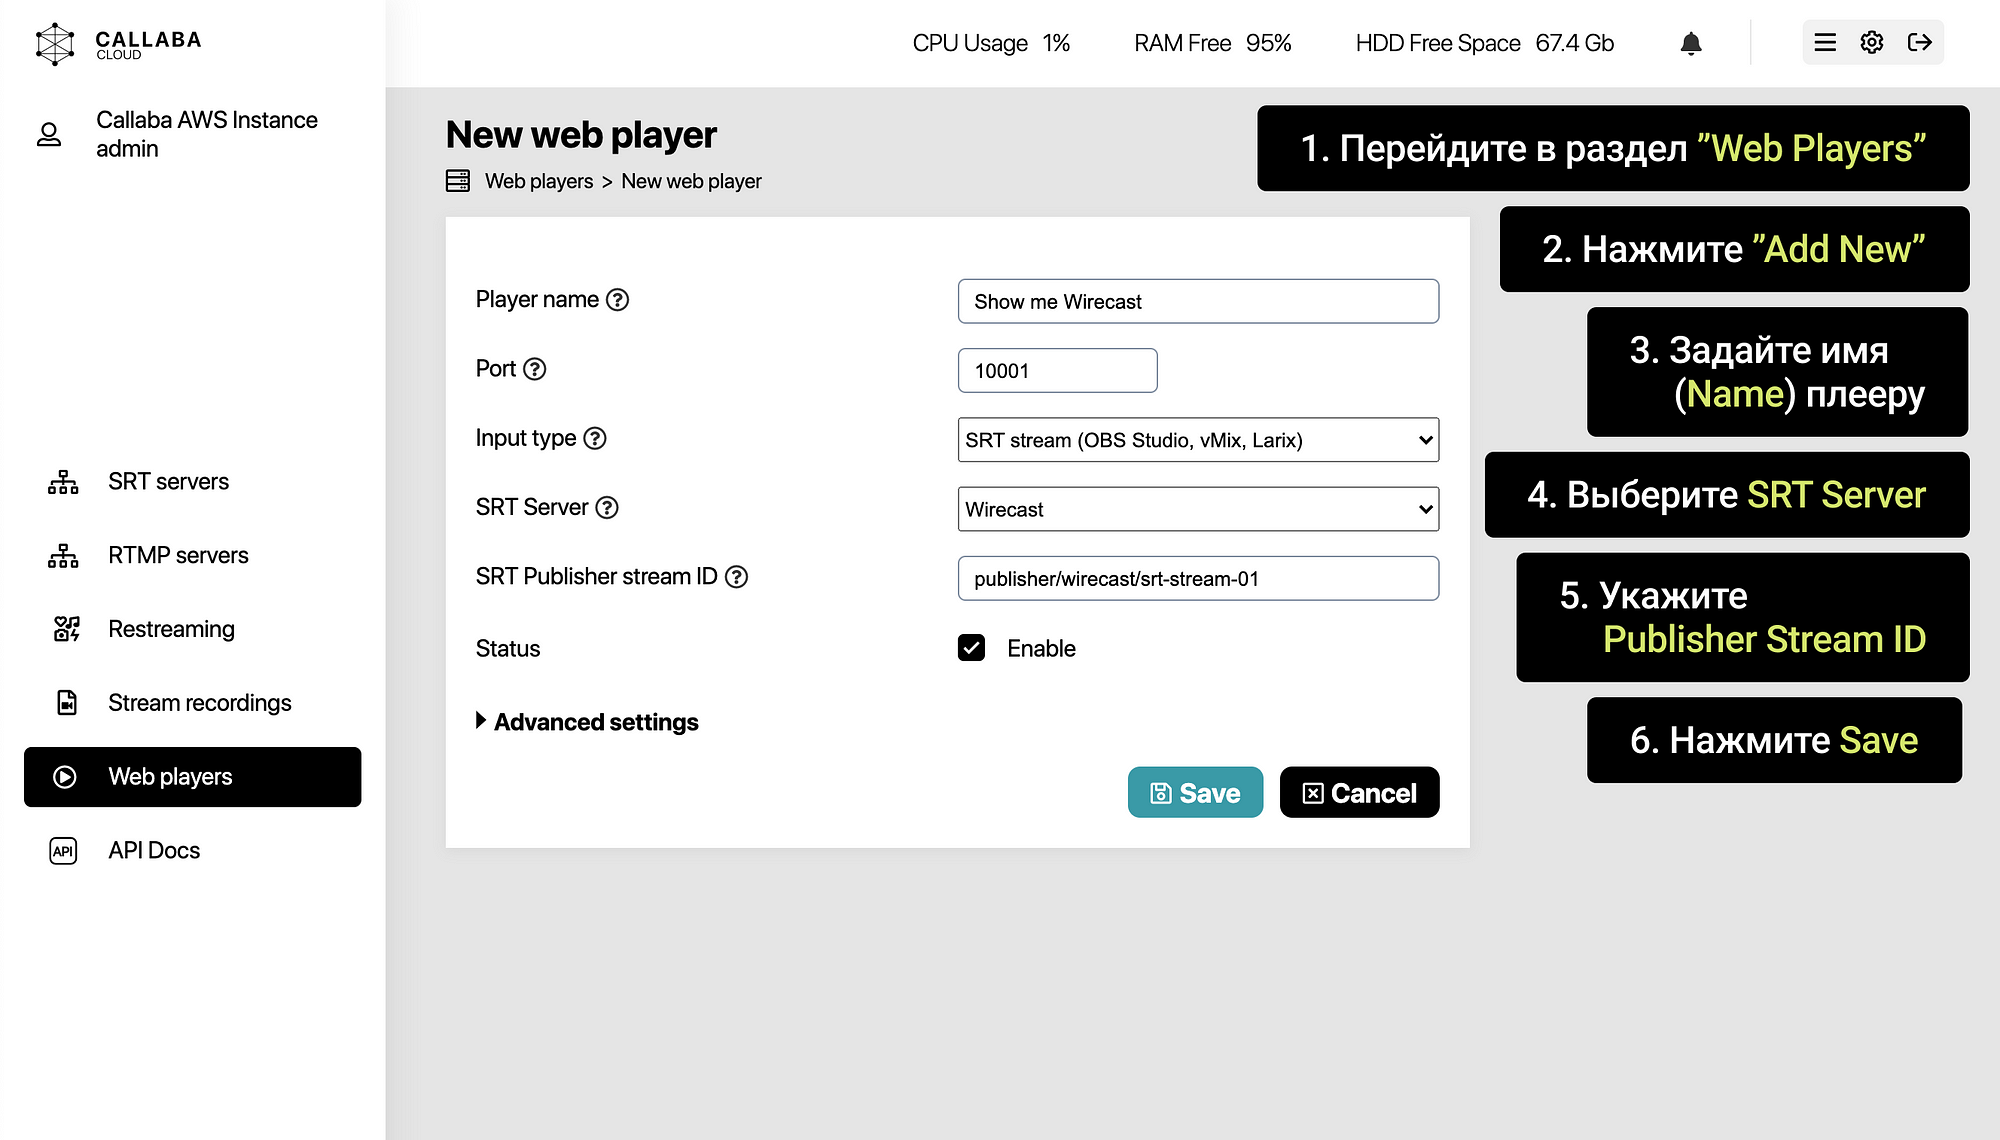The width and height of the screenshot is (2000, 1140).
Task: Click the SRT servers sidebar icon
Action: tap(63, 482)
